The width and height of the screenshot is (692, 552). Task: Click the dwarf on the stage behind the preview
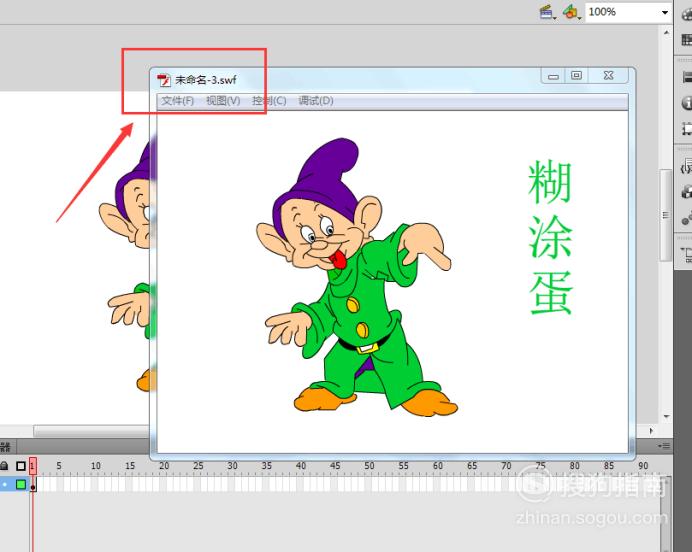tap(126, 265)
